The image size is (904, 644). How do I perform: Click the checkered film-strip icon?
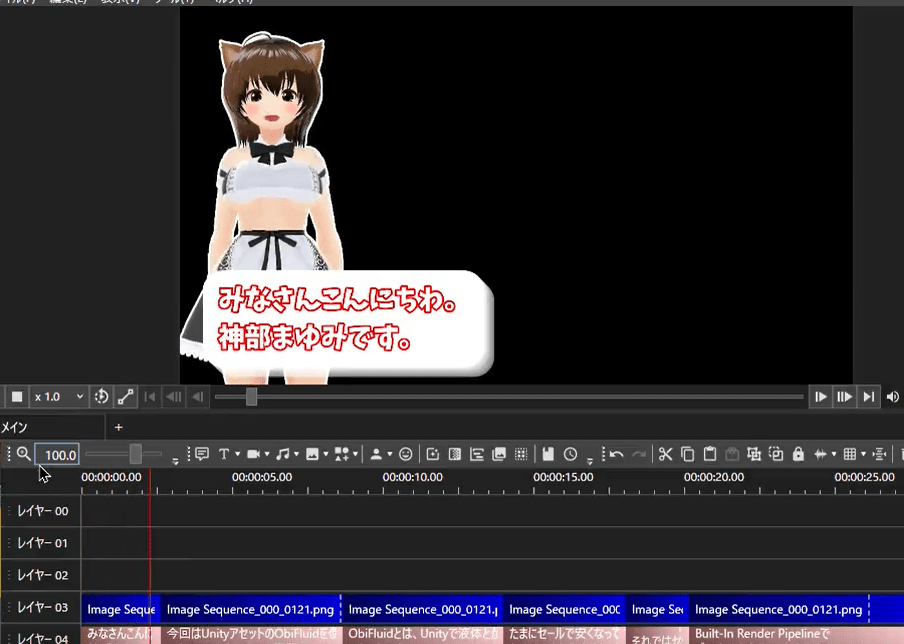point(455,454)
